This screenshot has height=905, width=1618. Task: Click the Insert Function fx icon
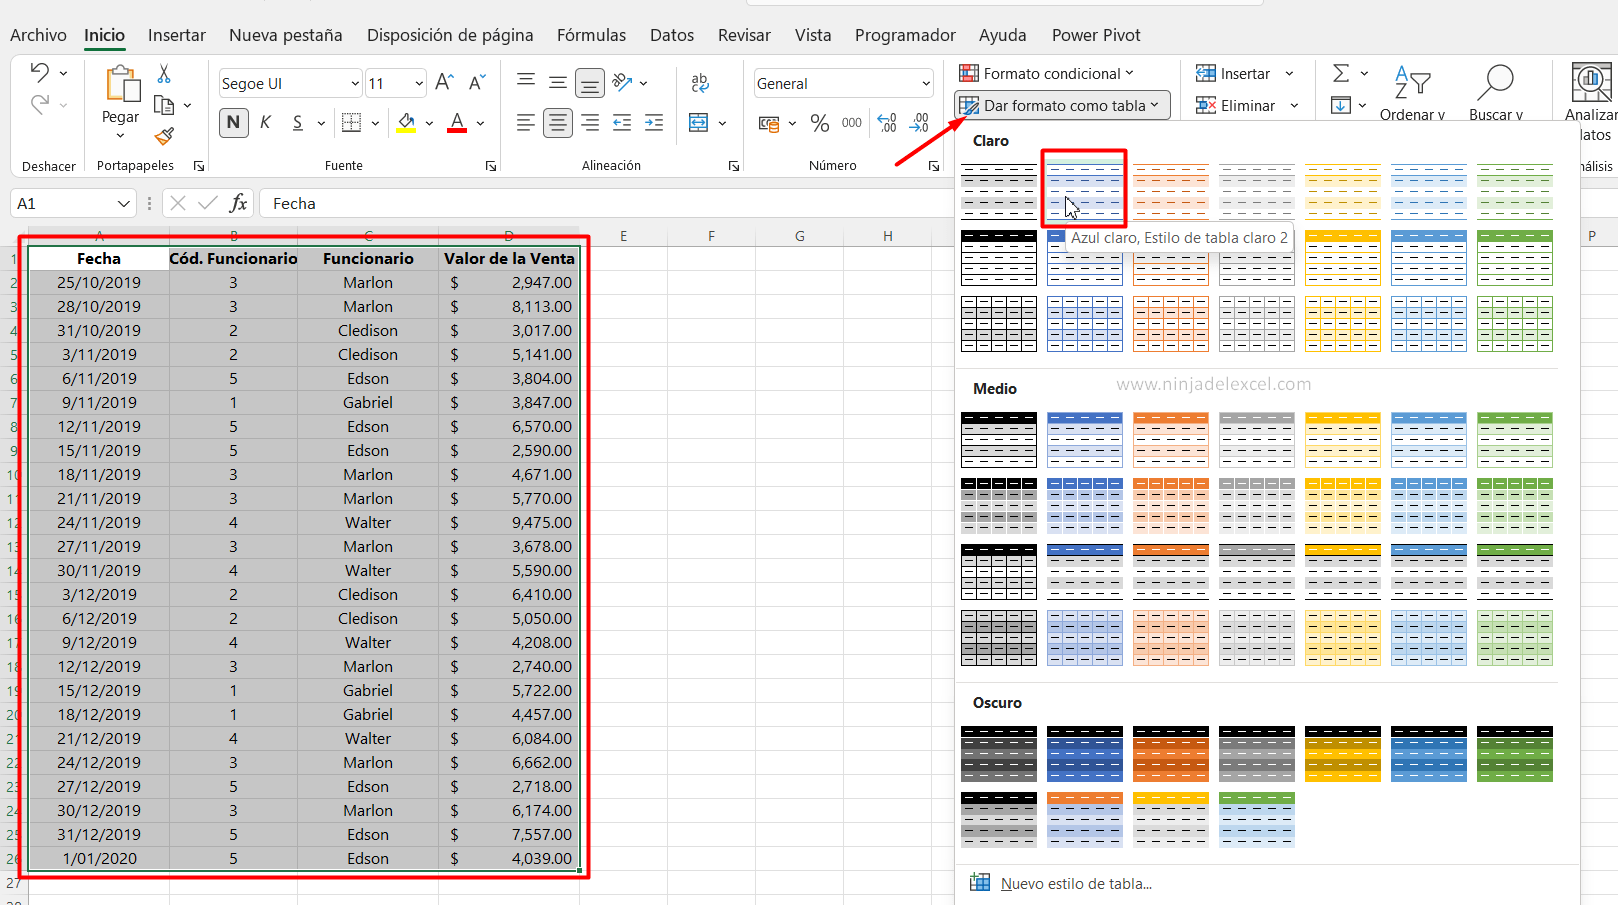click(238, 203)
